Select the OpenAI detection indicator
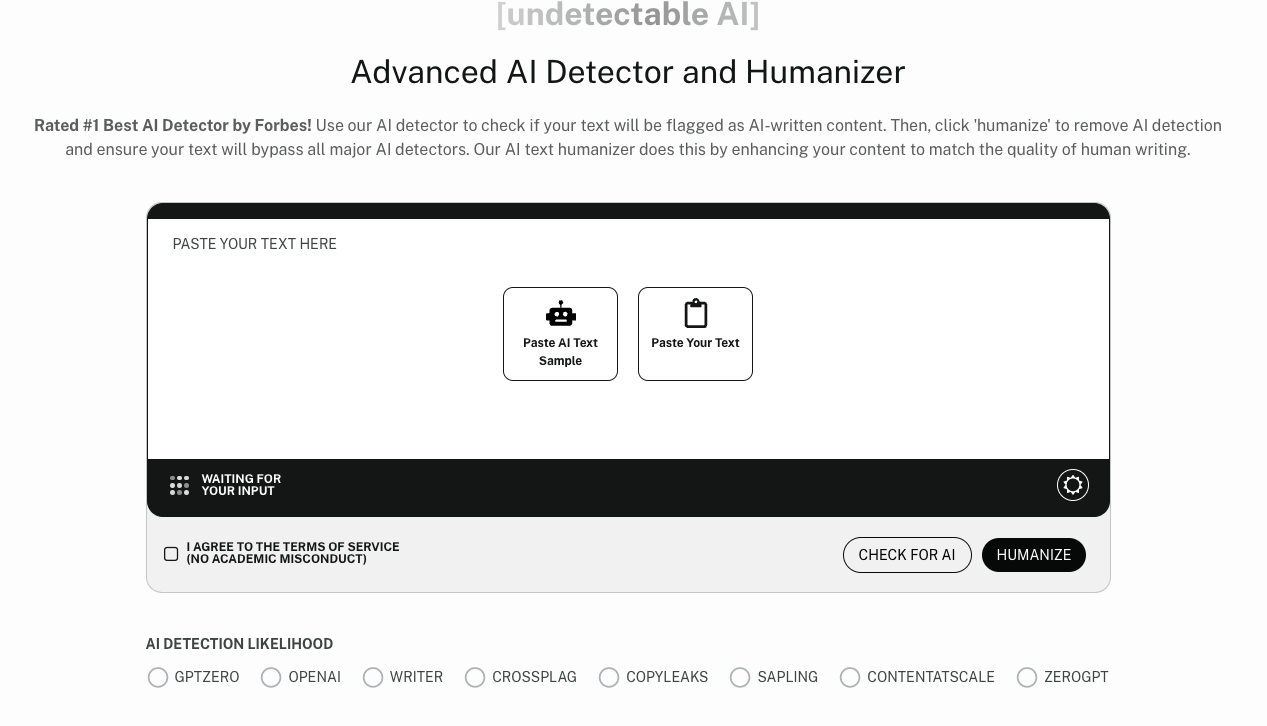Viewport: 1267px width, 726px height. pyautogui.click(x=271, y=677)
